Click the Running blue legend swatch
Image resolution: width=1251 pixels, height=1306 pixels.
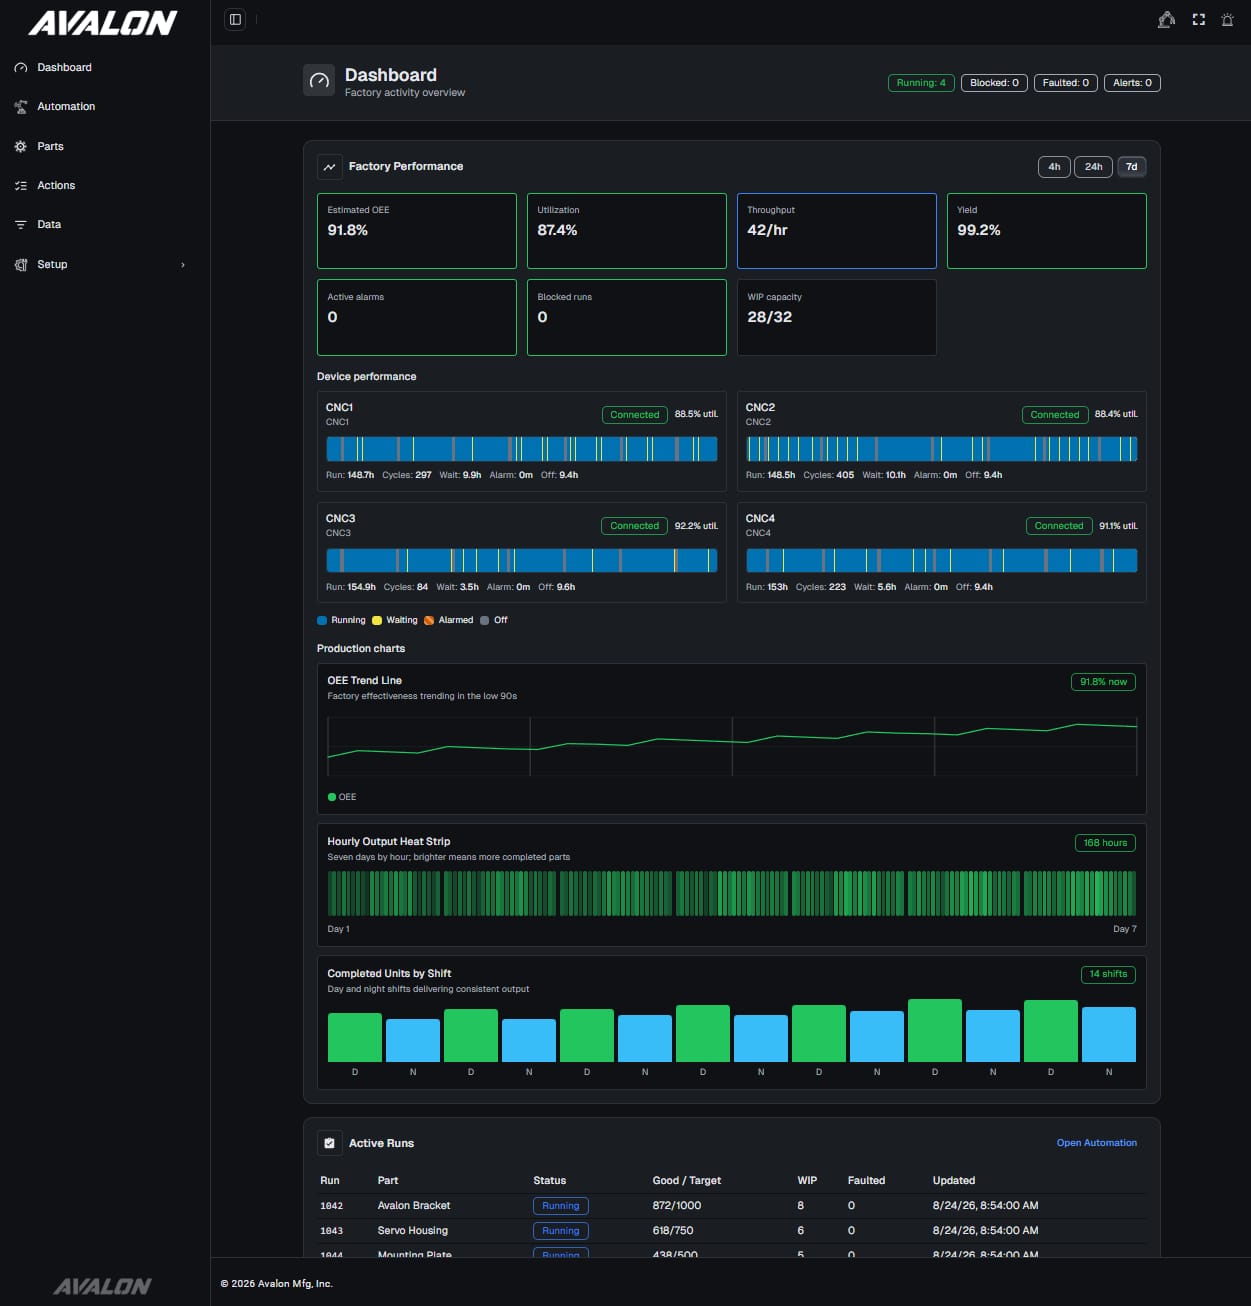(322, 620)
